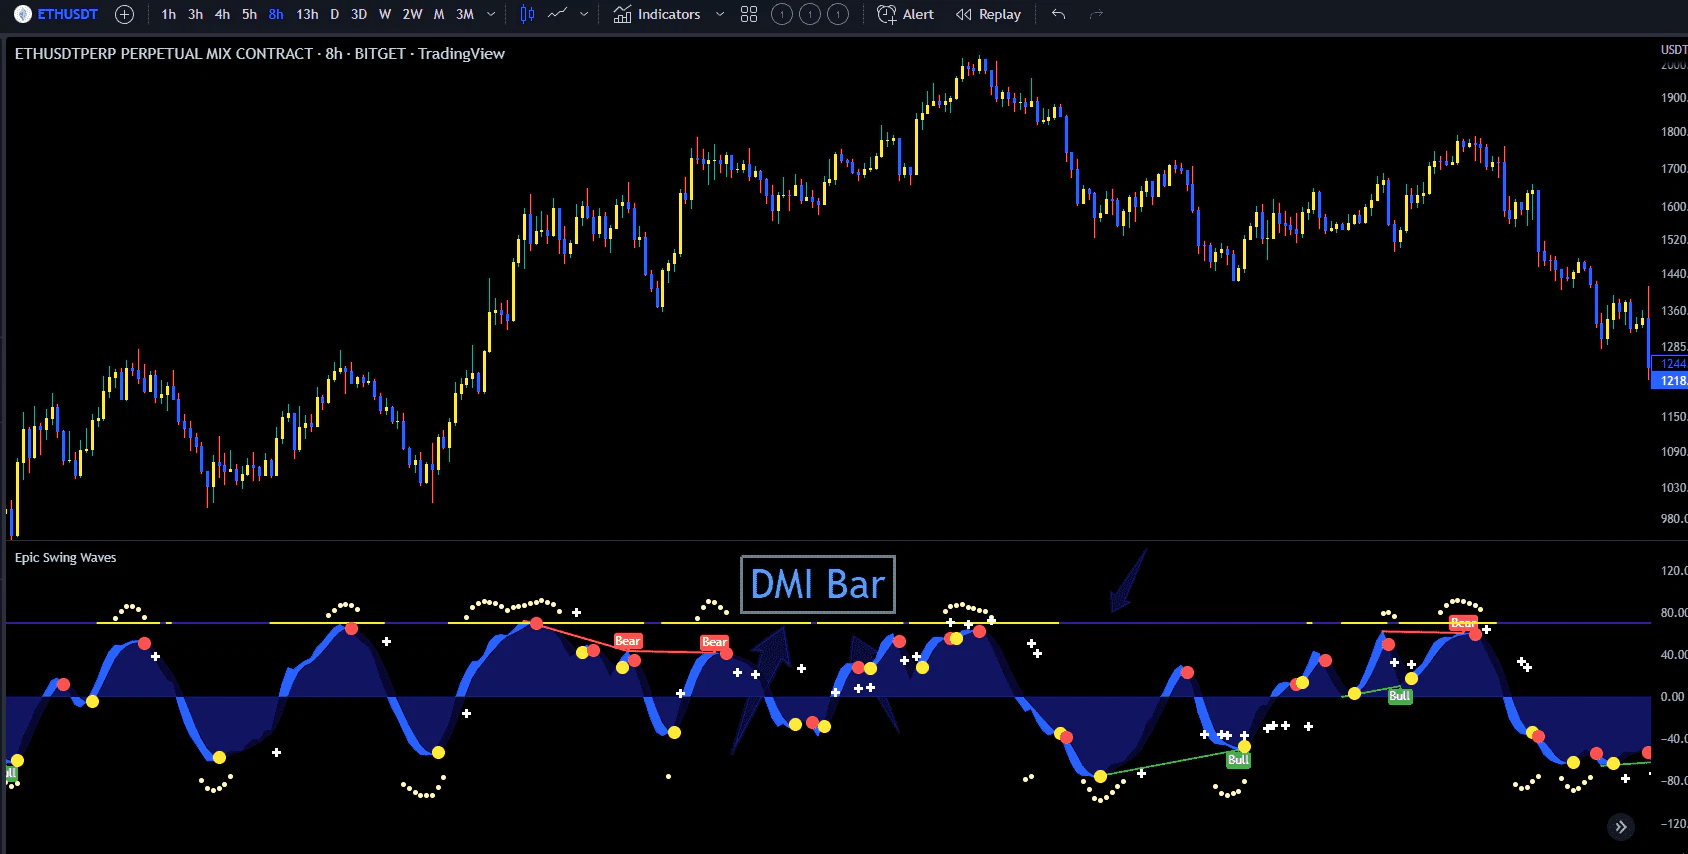
Task: Switch to the 1h interval
Action: [x=168, y=14]
